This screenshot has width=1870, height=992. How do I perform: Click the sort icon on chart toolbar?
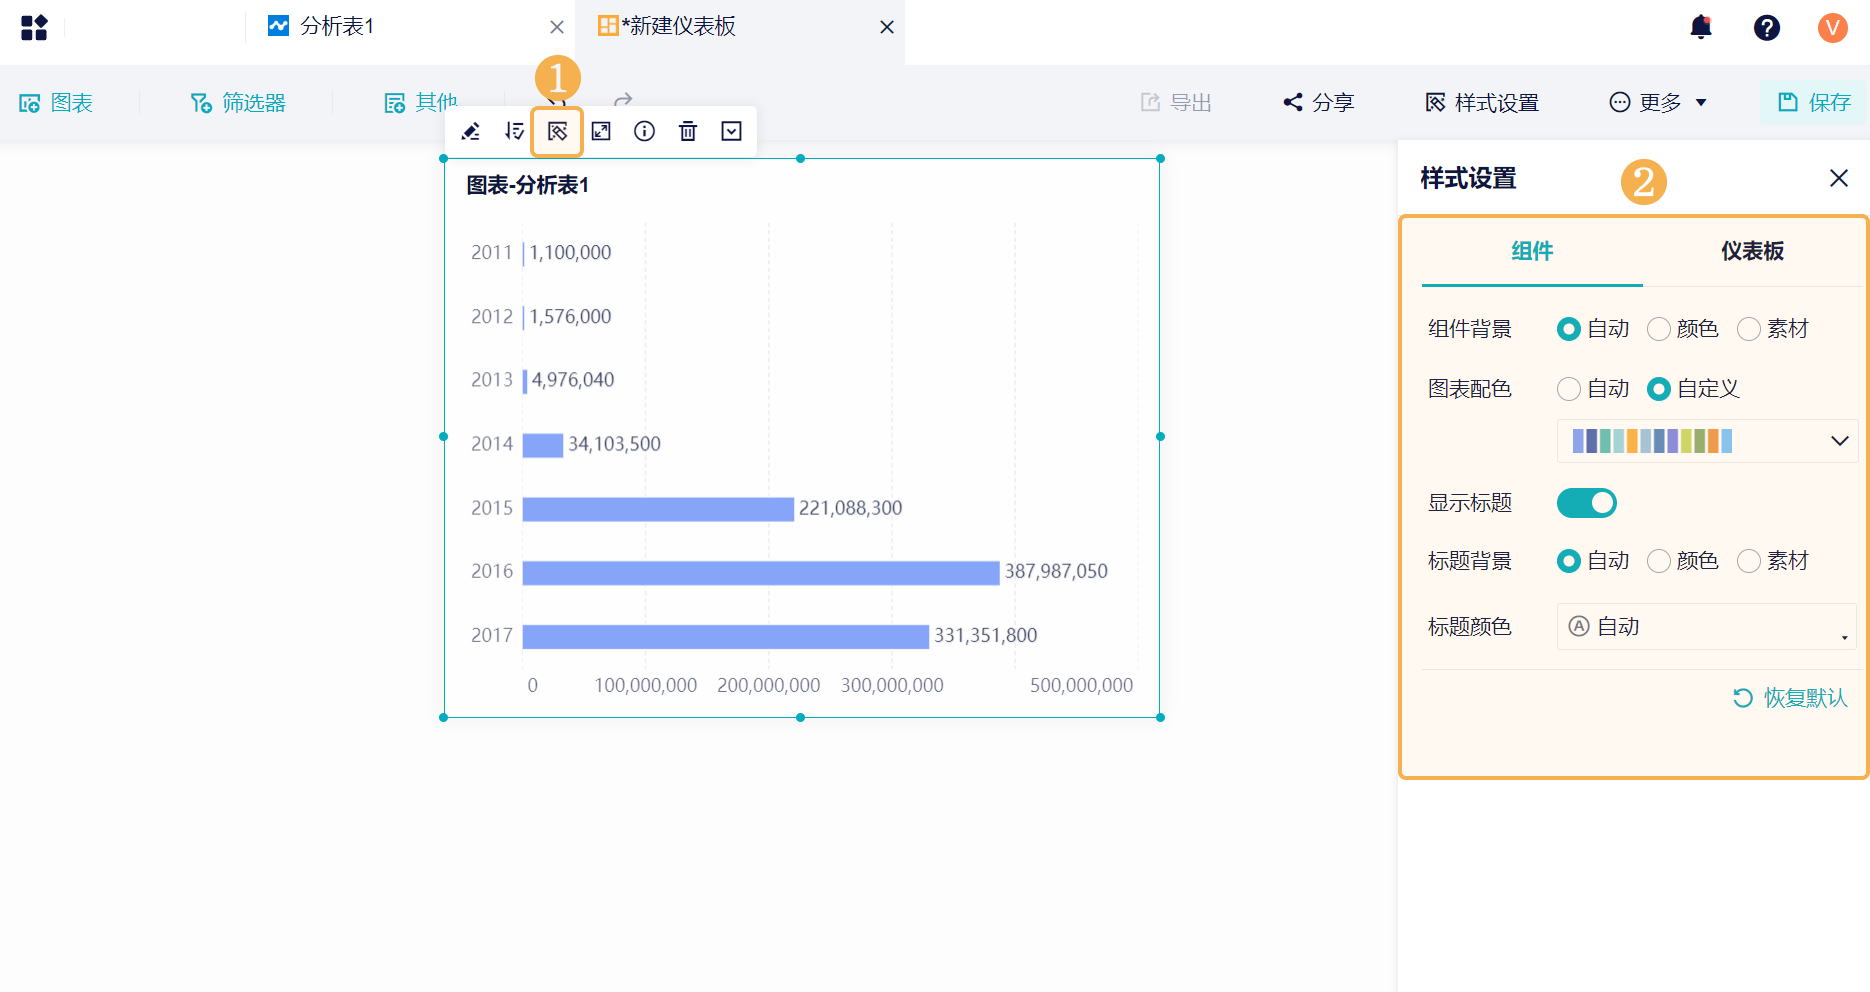pyautogui.click(x=514, y=131)
